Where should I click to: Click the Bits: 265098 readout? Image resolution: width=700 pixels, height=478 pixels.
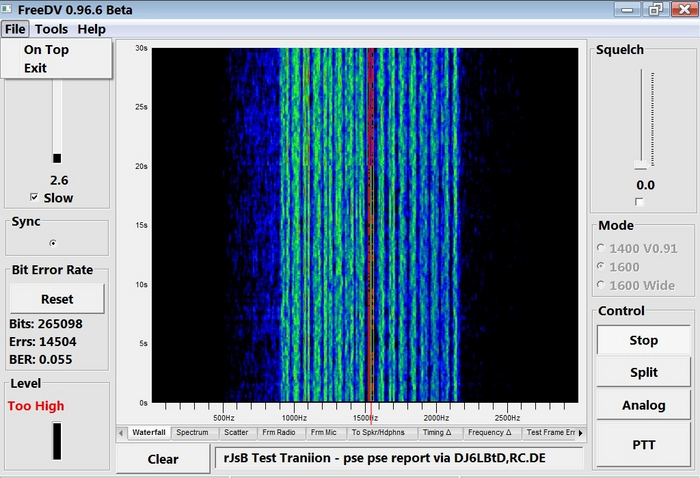[46, 324]
